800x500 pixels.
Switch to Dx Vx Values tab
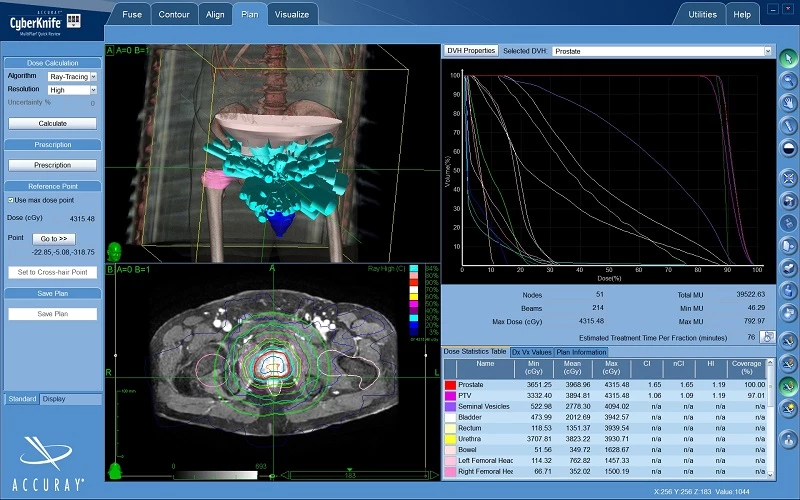click(531, 352)
